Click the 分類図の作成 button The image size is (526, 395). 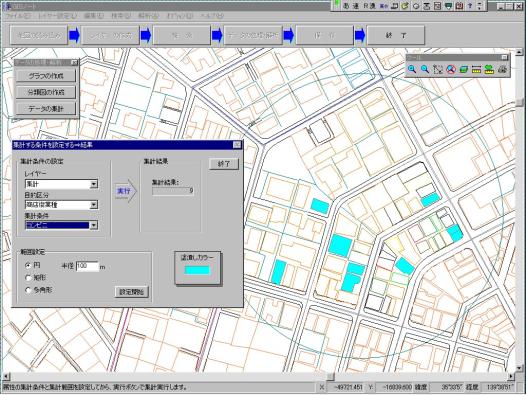click(46, 92)
